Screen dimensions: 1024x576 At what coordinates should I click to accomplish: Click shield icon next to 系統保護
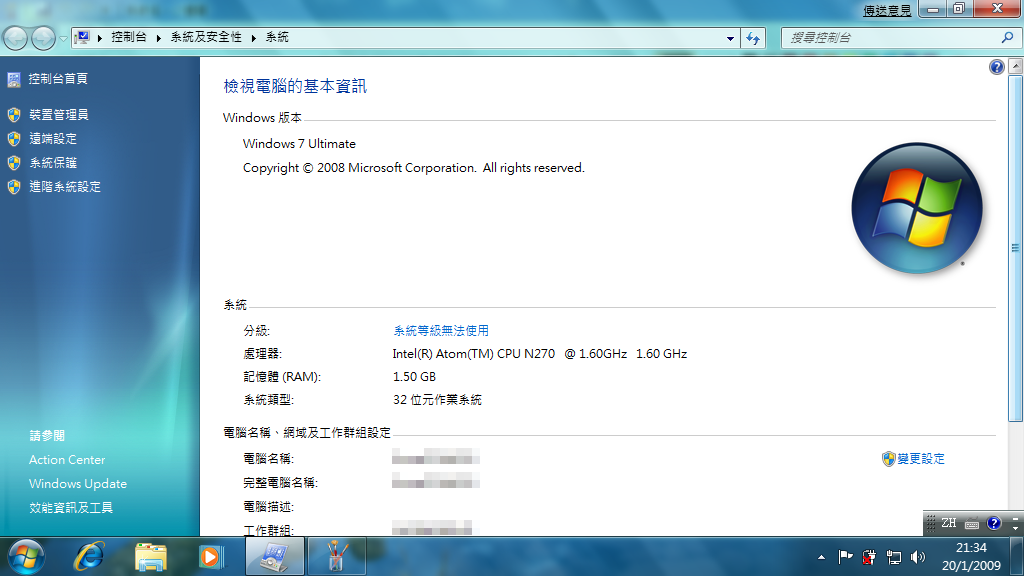(x=14, y=163)
